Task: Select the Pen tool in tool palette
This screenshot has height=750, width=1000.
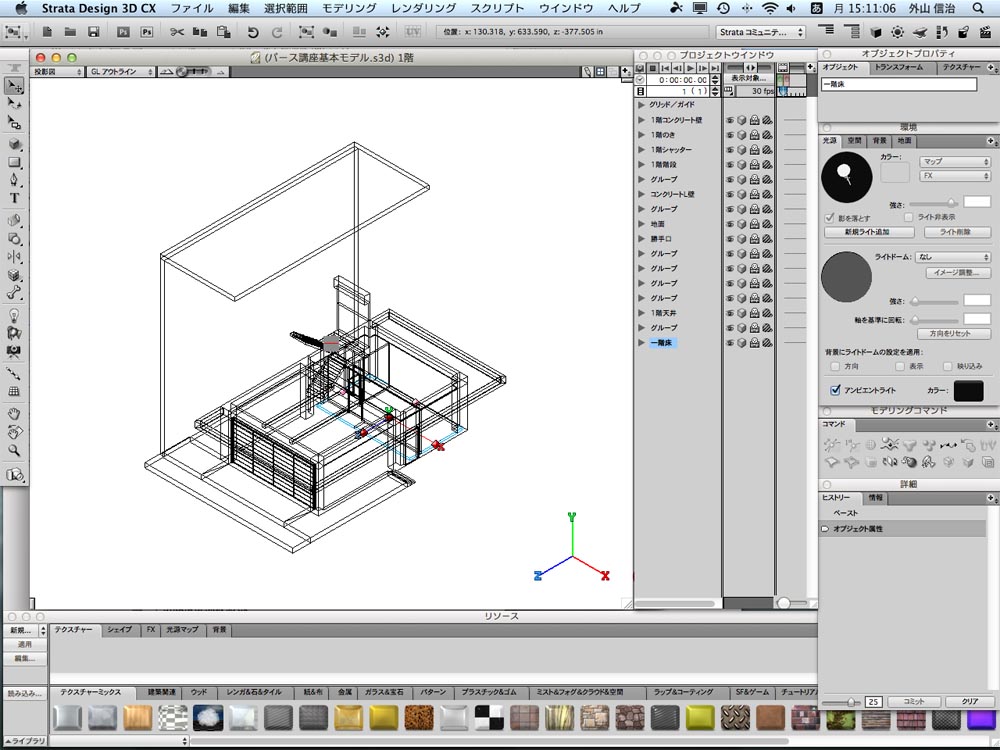Action: coord(14,180)
